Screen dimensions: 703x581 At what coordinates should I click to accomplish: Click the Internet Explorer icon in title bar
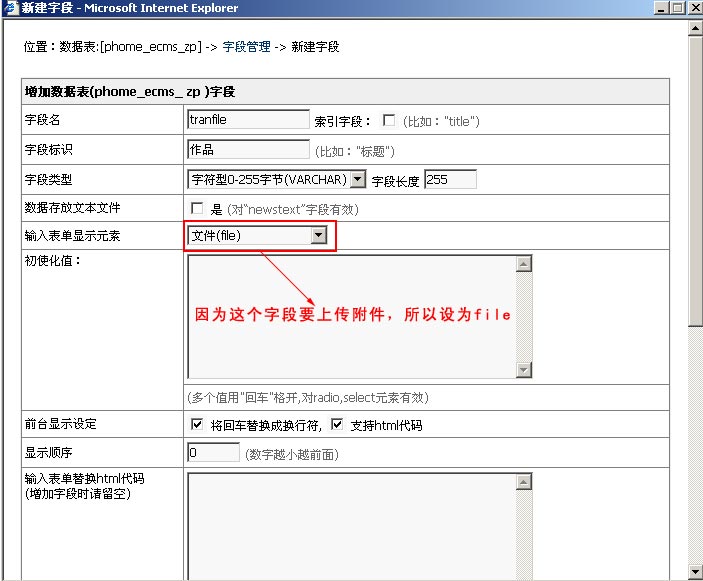pos(10,8)
